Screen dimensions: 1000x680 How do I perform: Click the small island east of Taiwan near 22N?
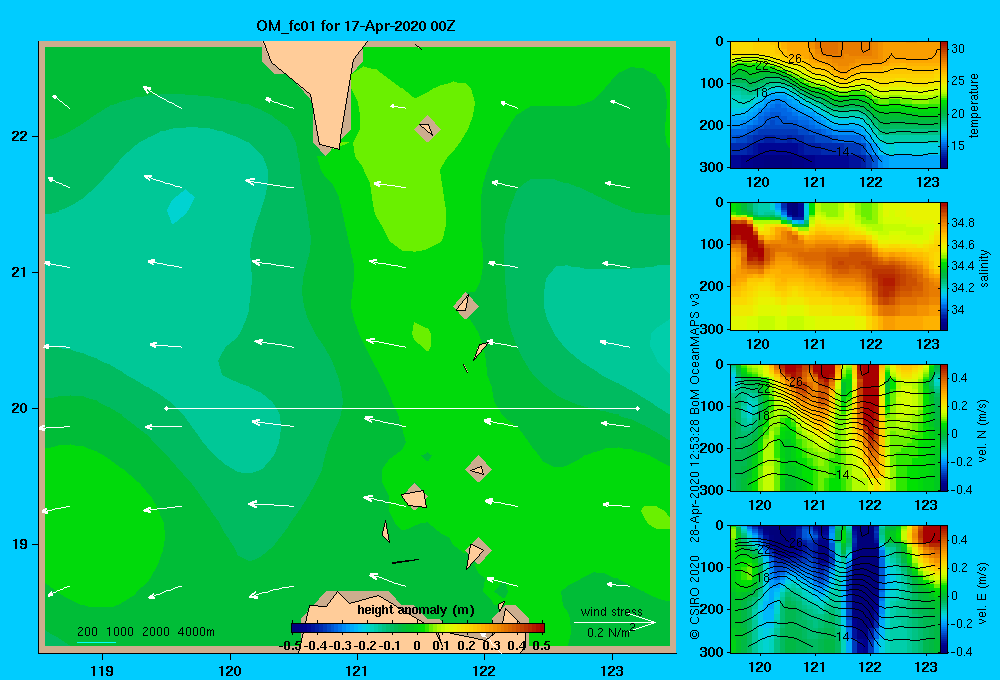tap(427, 129)
